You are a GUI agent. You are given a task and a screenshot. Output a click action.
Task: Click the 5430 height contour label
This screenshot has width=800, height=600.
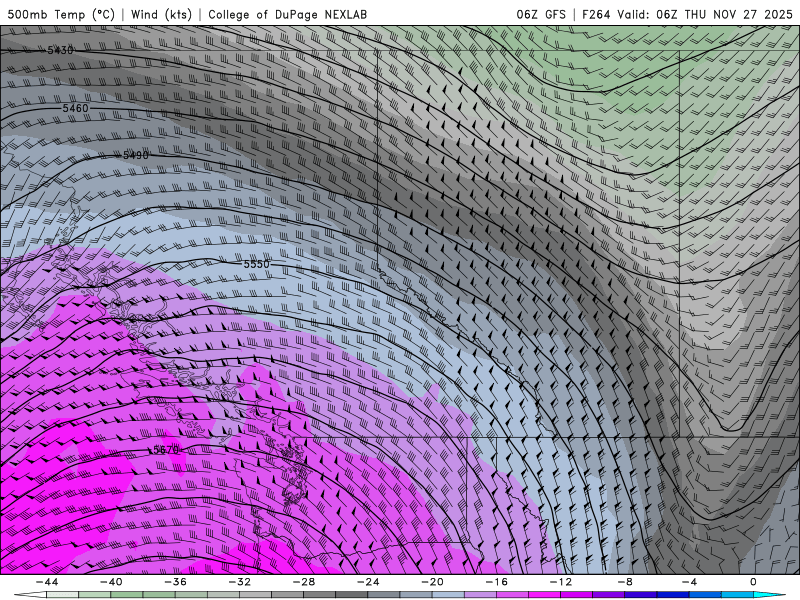coord(60,50)
